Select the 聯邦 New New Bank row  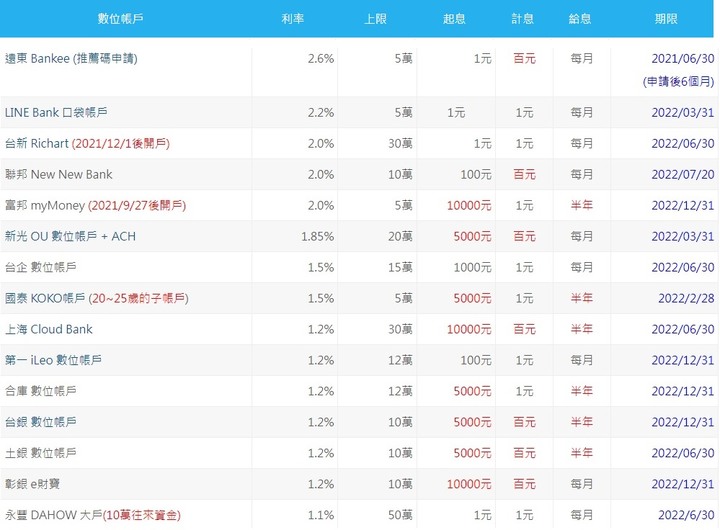click(359, 175)
